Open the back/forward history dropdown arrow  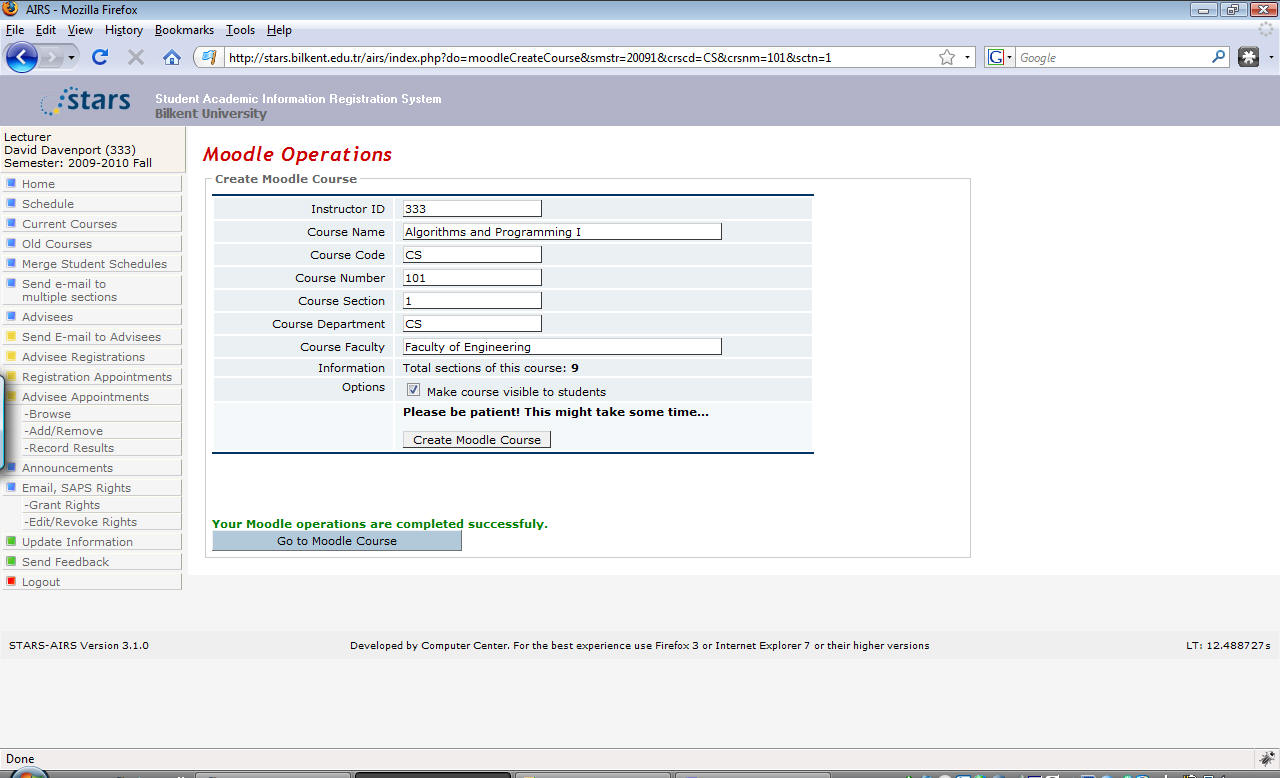point(71,58)
